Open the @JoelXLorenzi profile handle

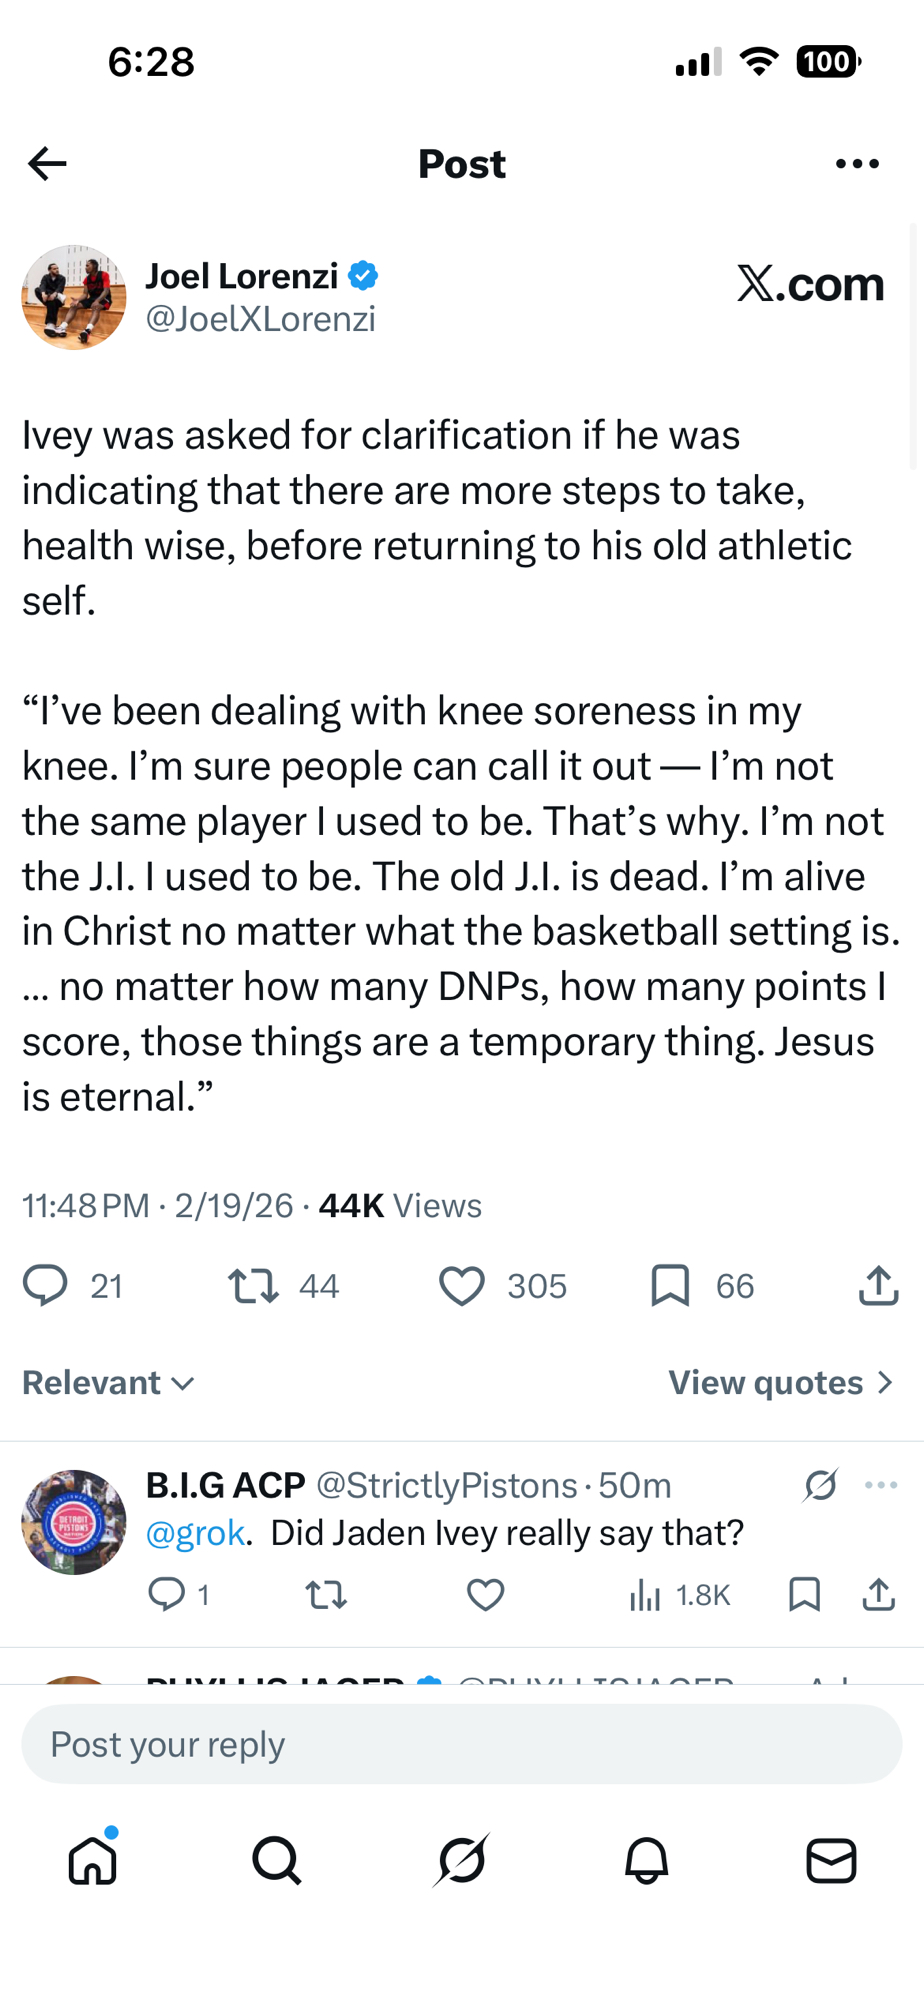[x=260, y=319]
